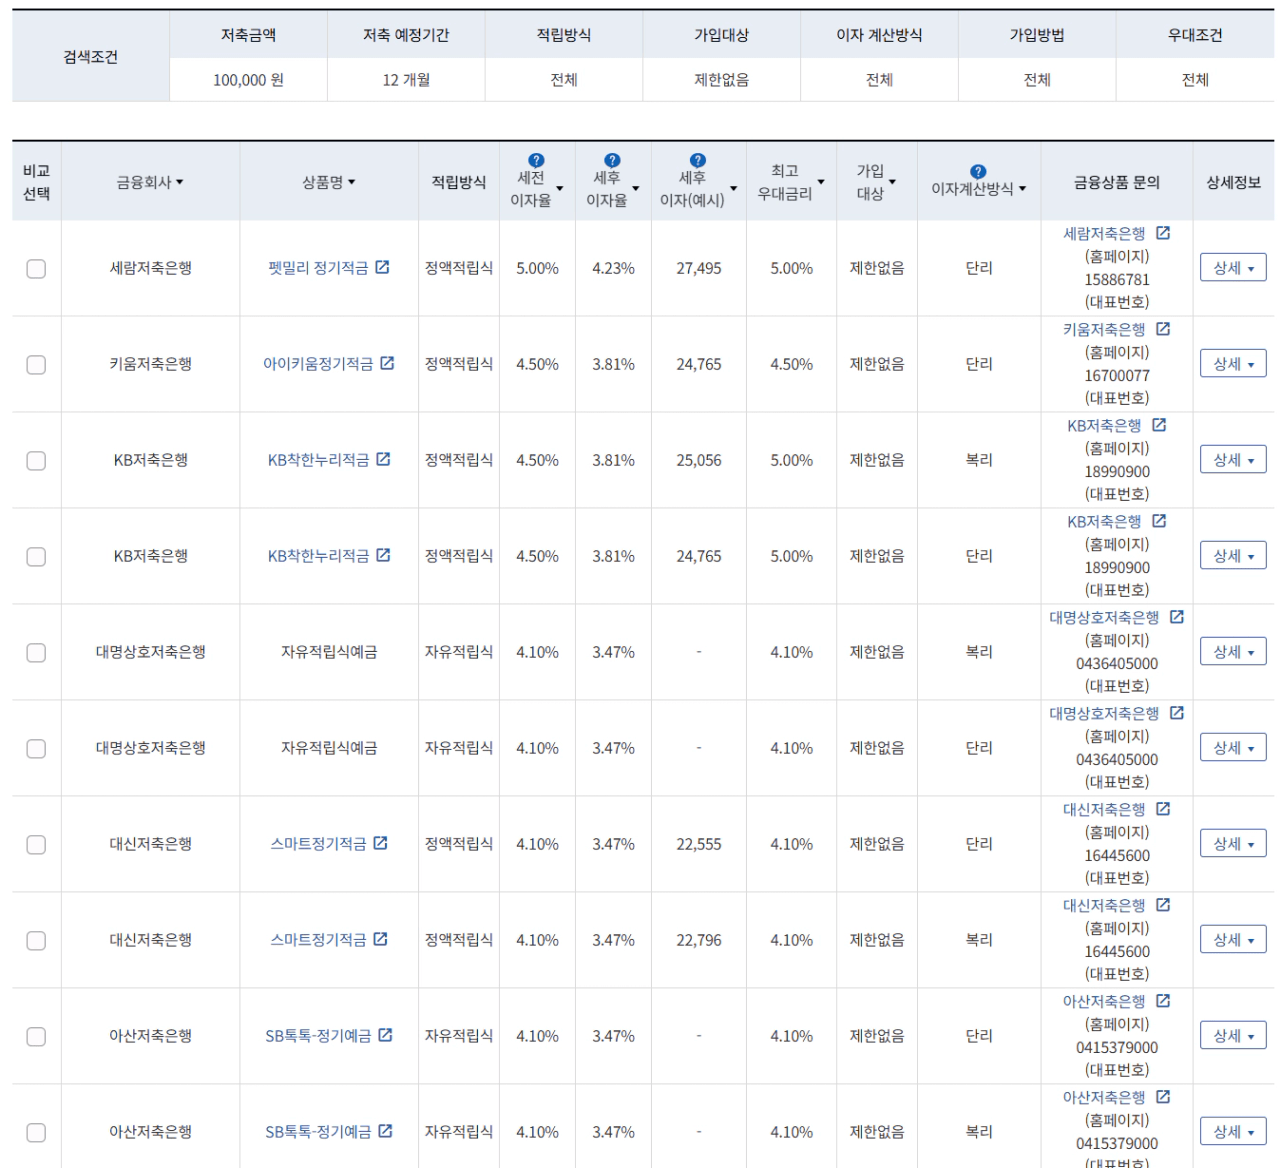Expand the 상세 dropdown for 세람저축은행
The height and width of the screenshot is (1168, 1281).
pyautogui.click(x=1232, y=268)
